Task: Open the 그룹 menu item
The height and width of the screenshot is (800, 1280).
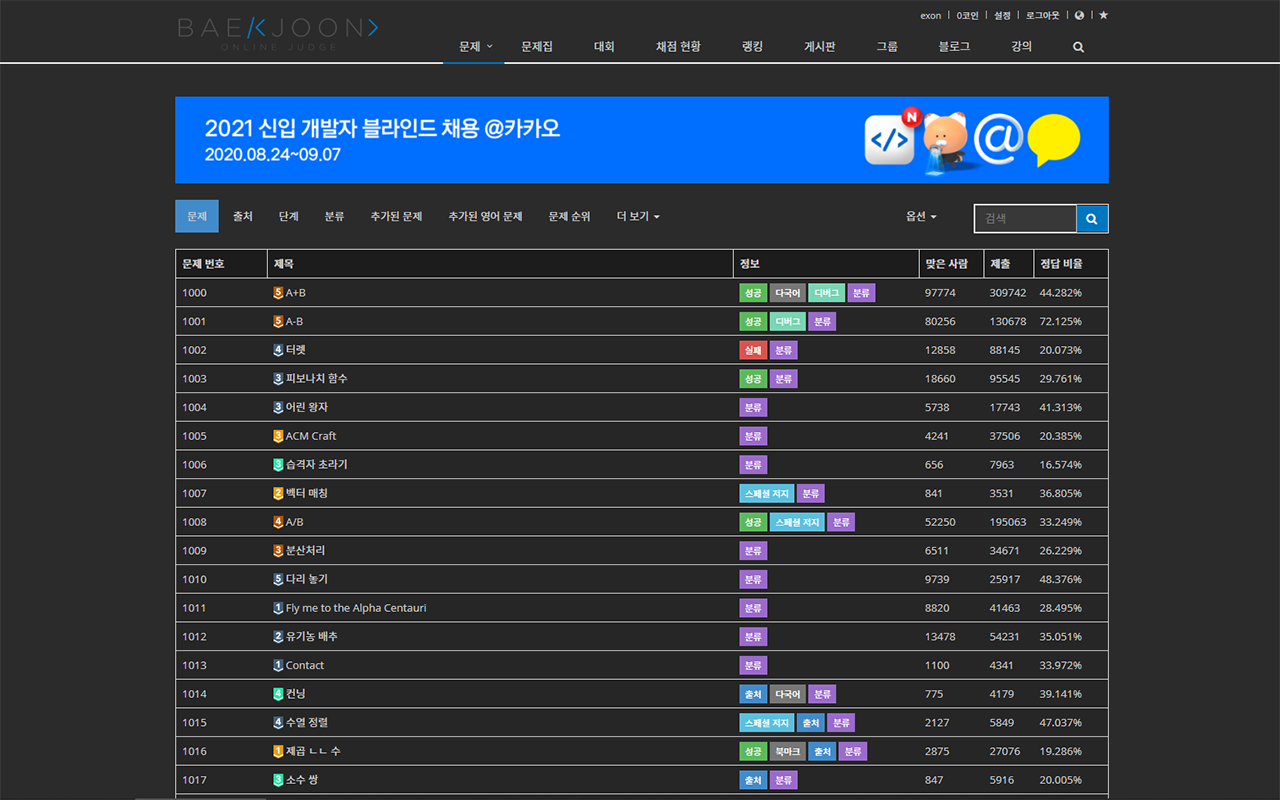Action: point(887,47)
